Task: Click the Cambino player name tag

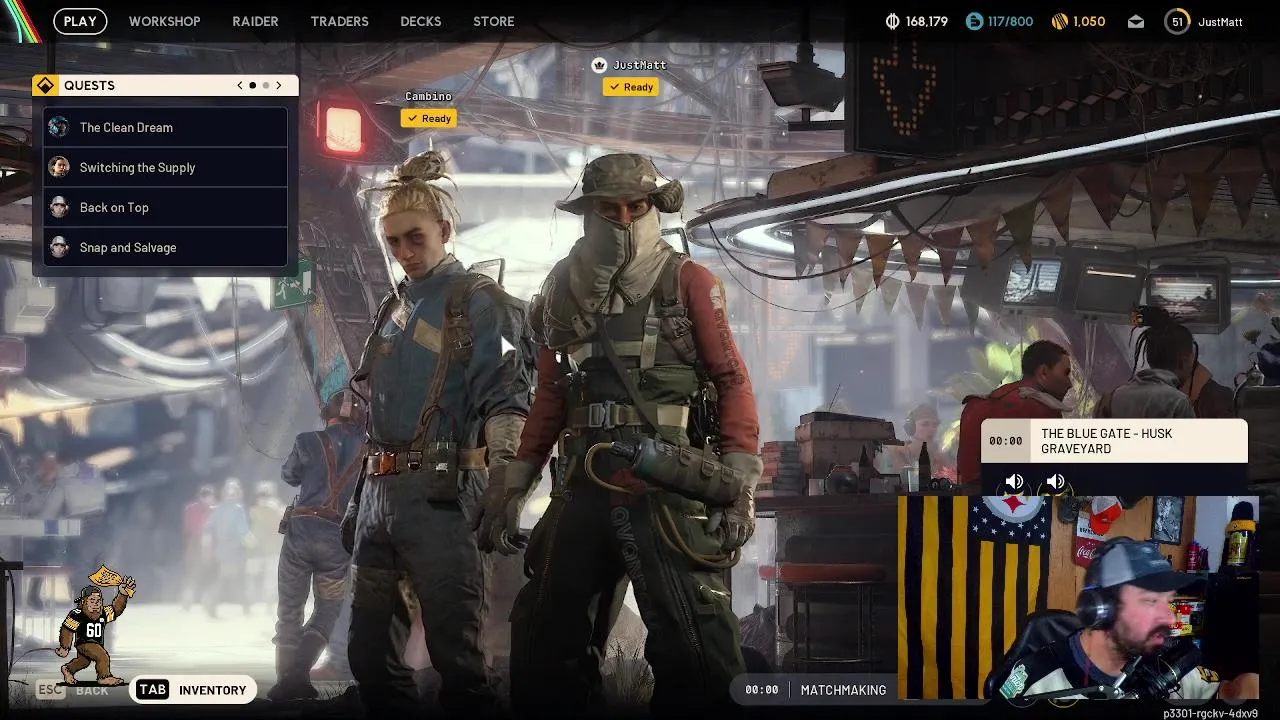Action: 428,96
